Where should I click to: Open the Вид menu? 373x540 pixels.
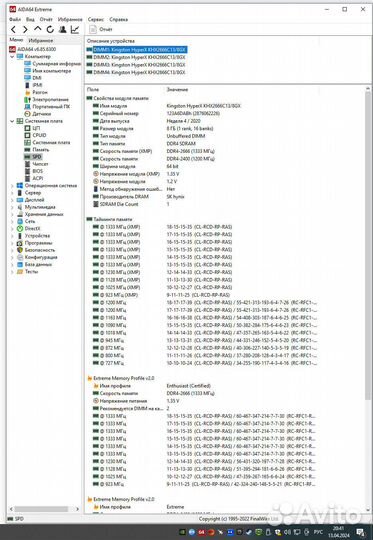pyautogui.click(x=30, y=20)
